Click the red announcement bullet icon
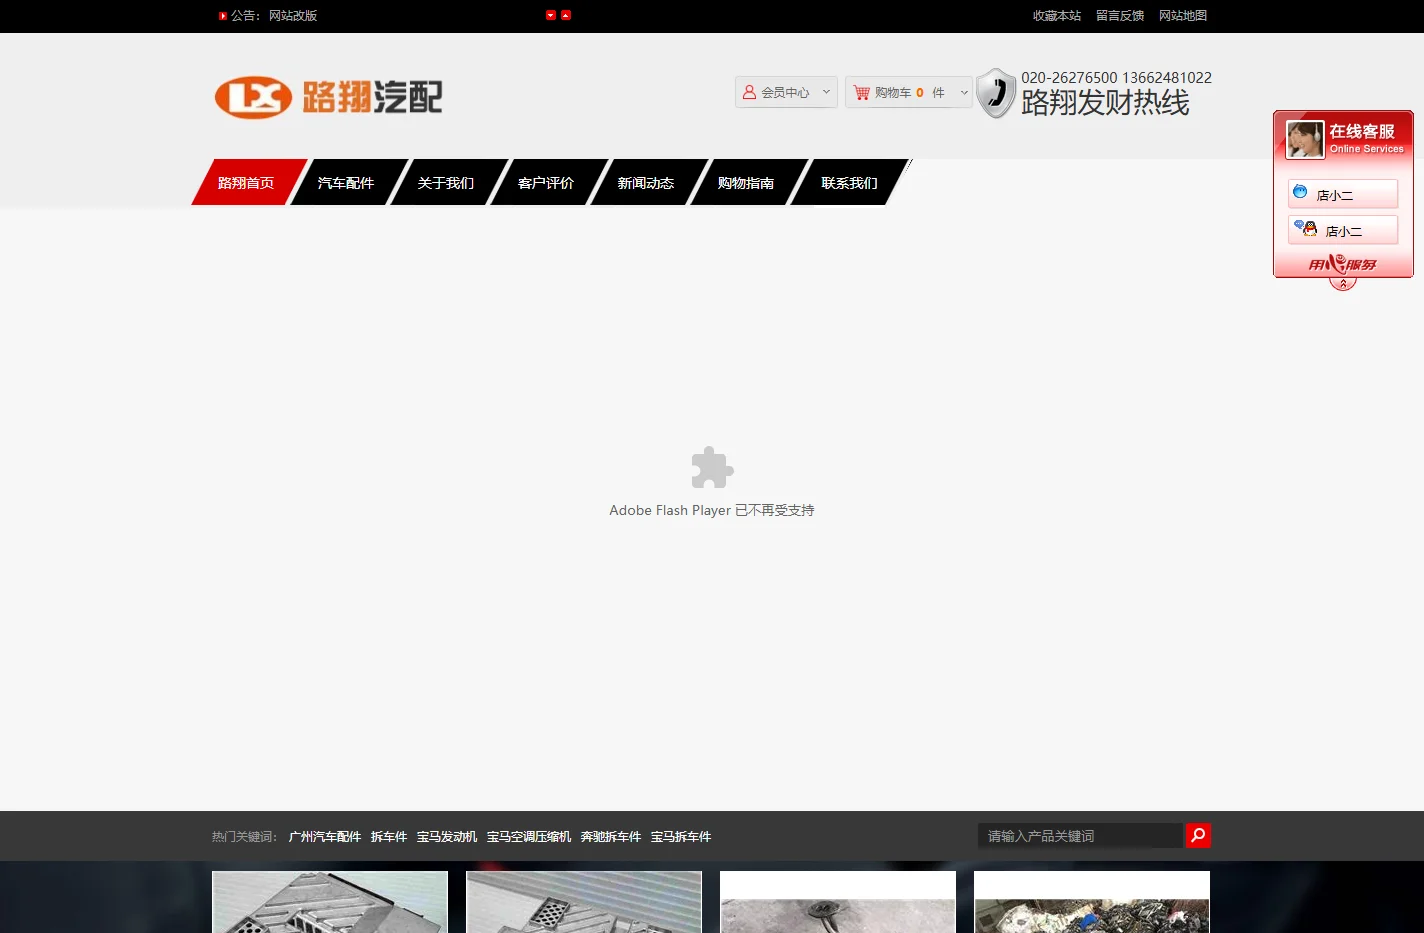 click(x=223, y=16)
